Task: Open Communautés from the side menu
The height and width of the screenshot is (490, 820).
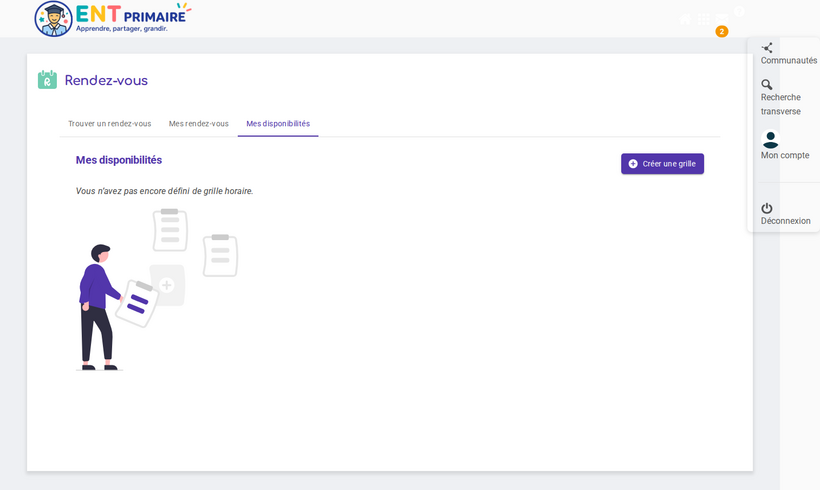Action: click(788, 54)
